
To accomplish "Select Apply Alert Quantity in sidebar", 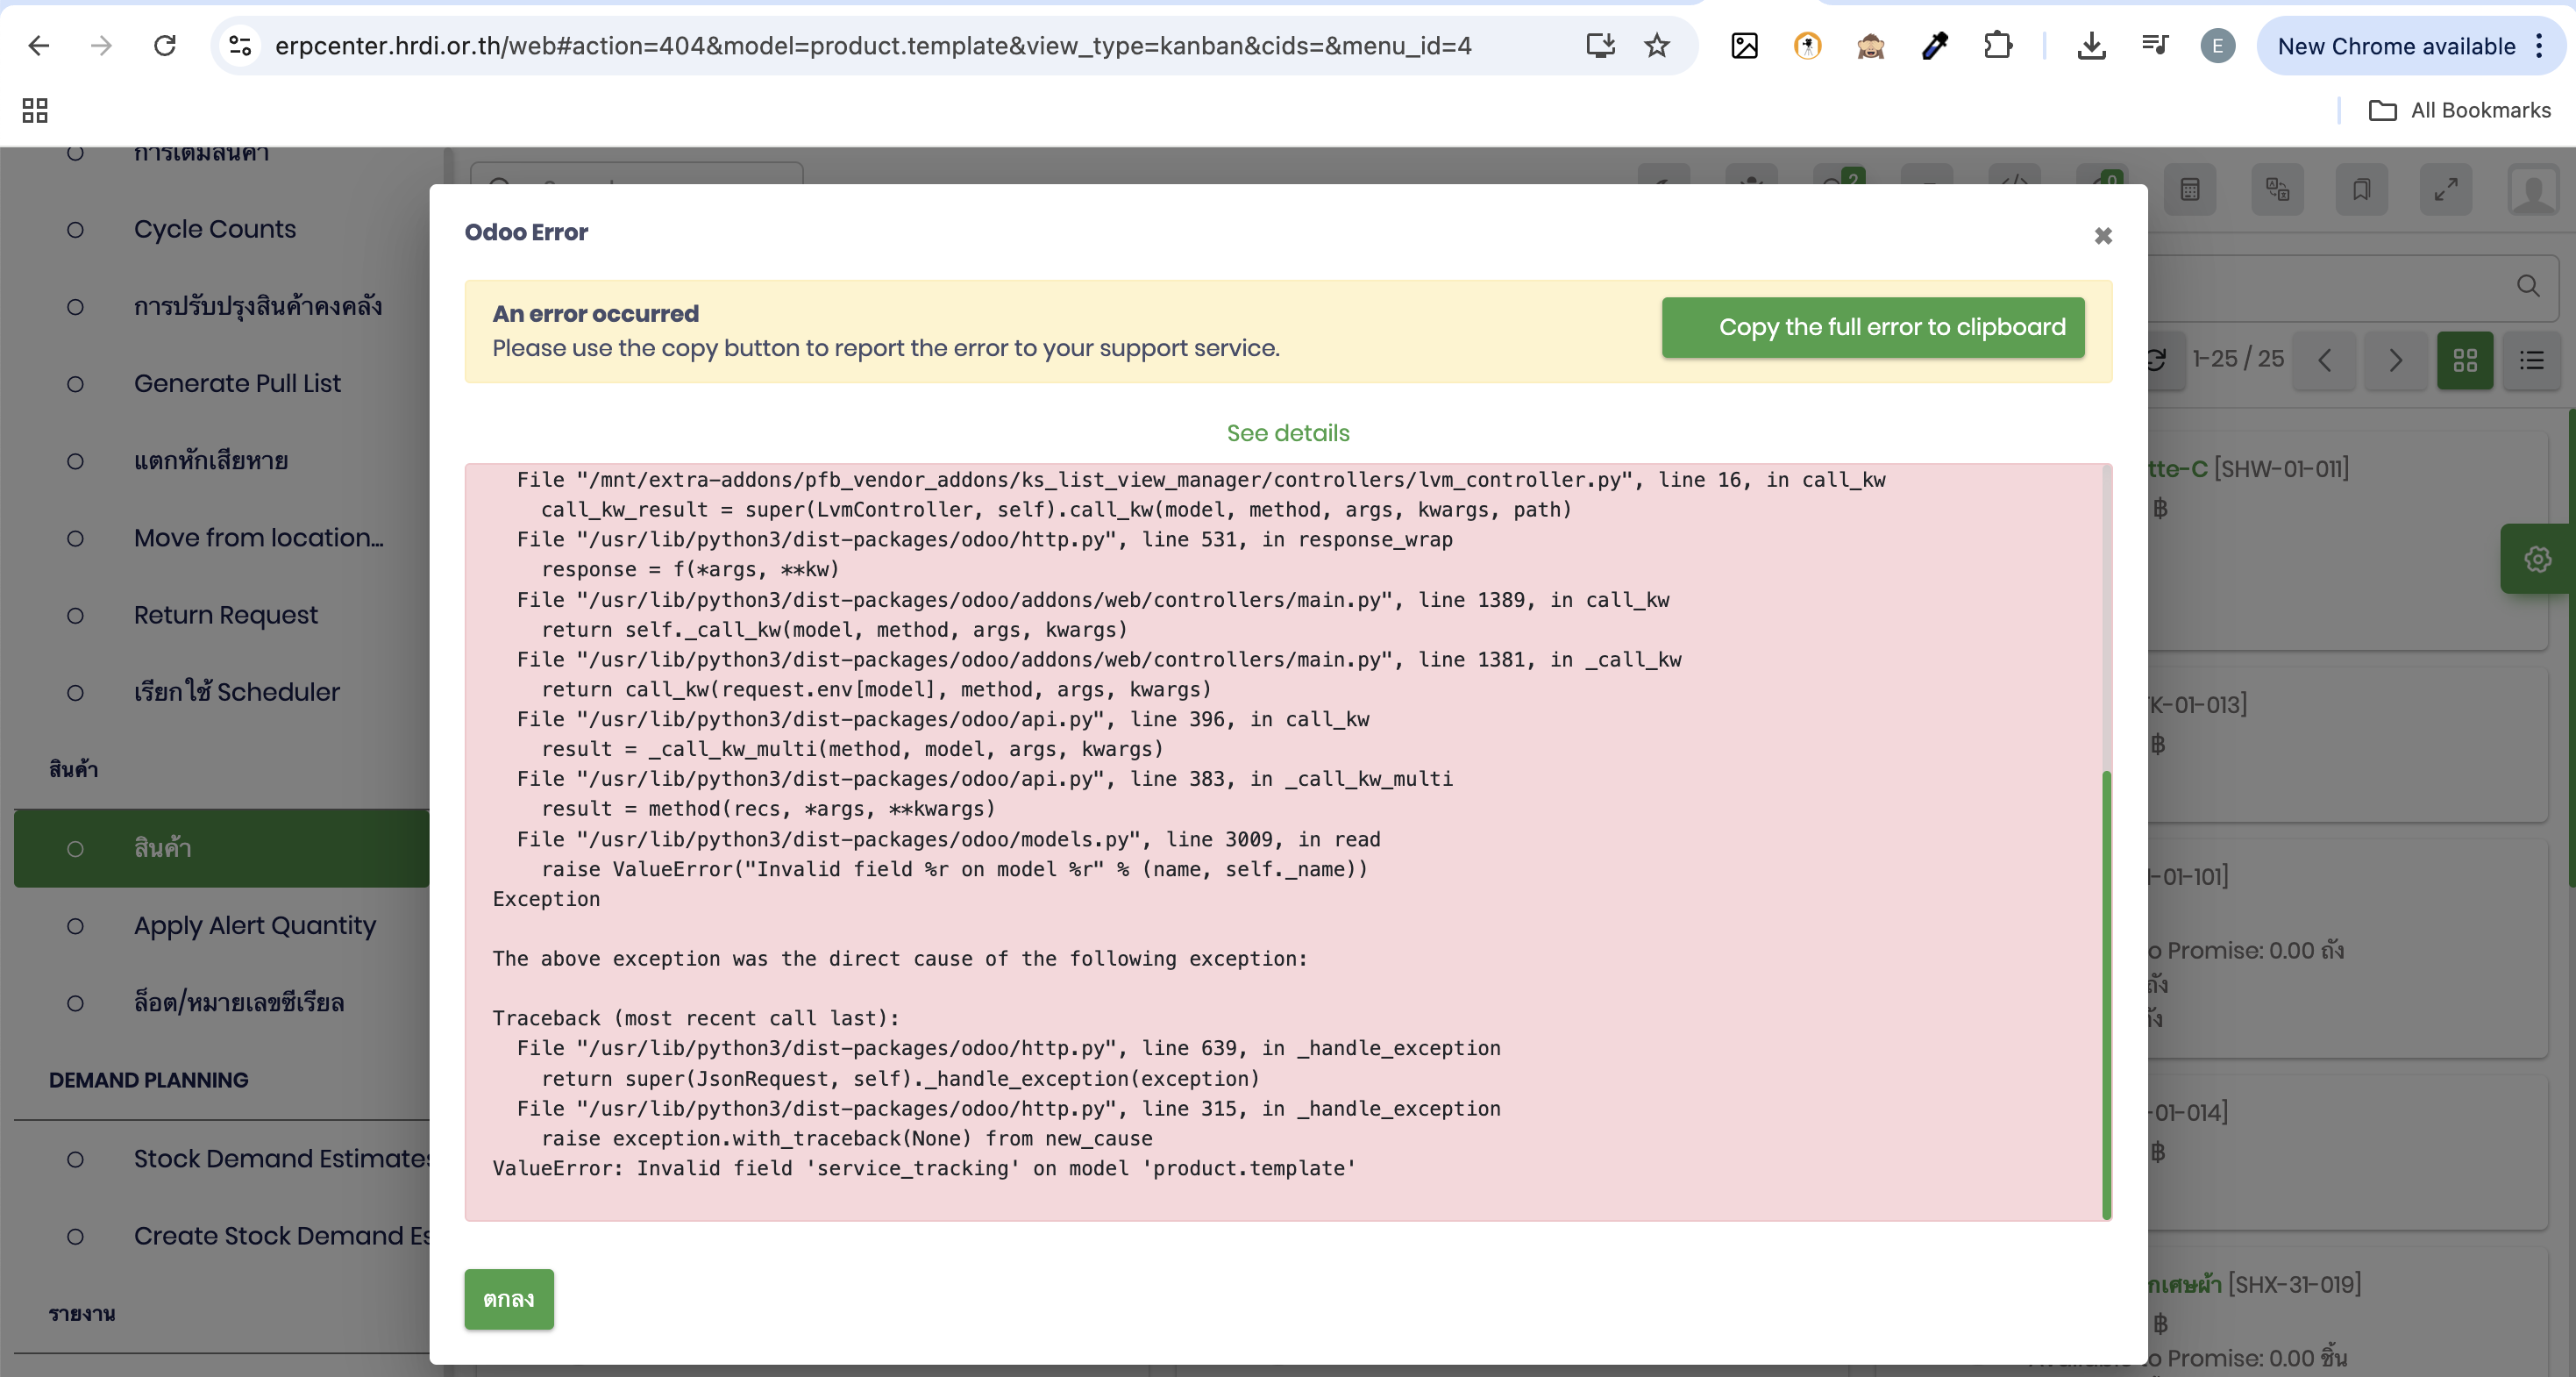I will (255, 925).
